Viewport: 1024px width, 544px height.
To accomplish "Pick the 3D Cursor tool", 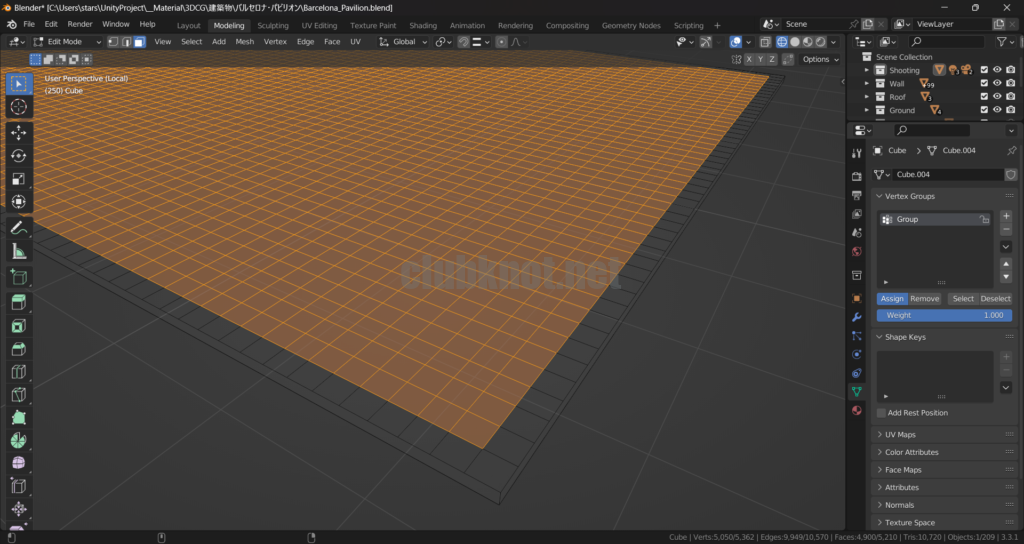I will pyautogui.click(x=18, y=107).
